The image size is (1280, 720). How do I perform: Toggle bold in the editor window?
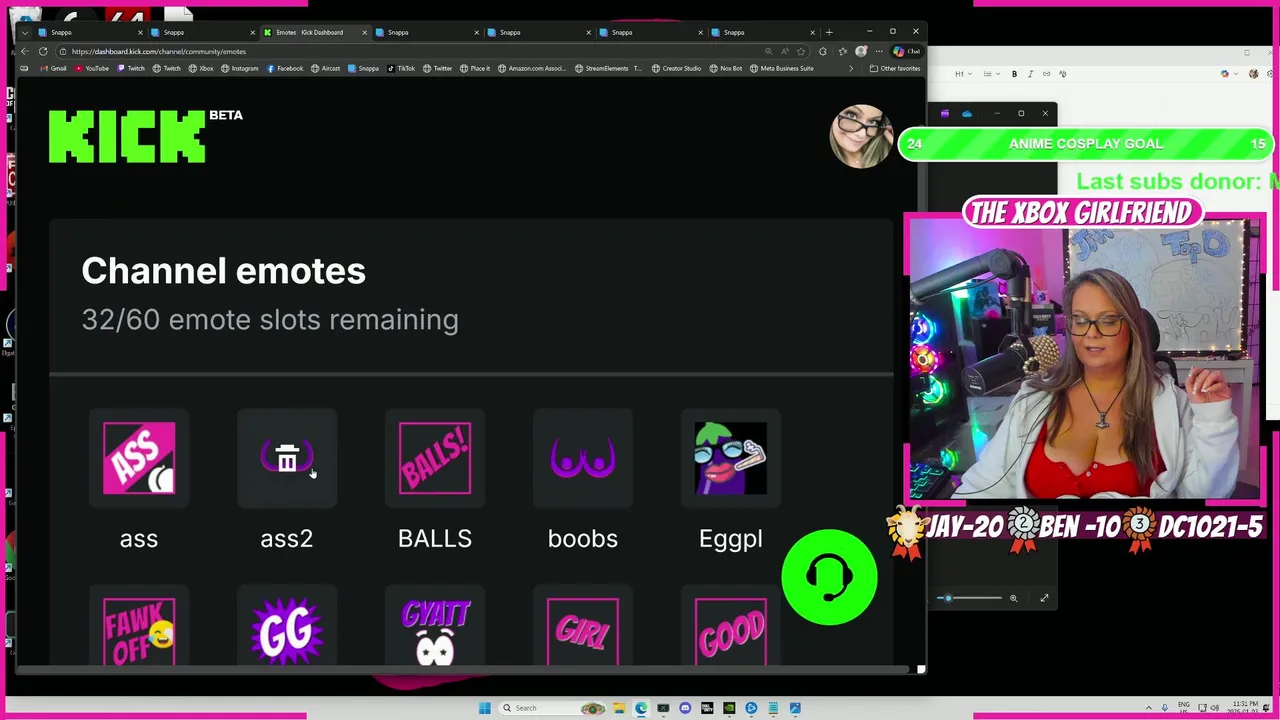pyautogui.click(x=1014, y=74)
